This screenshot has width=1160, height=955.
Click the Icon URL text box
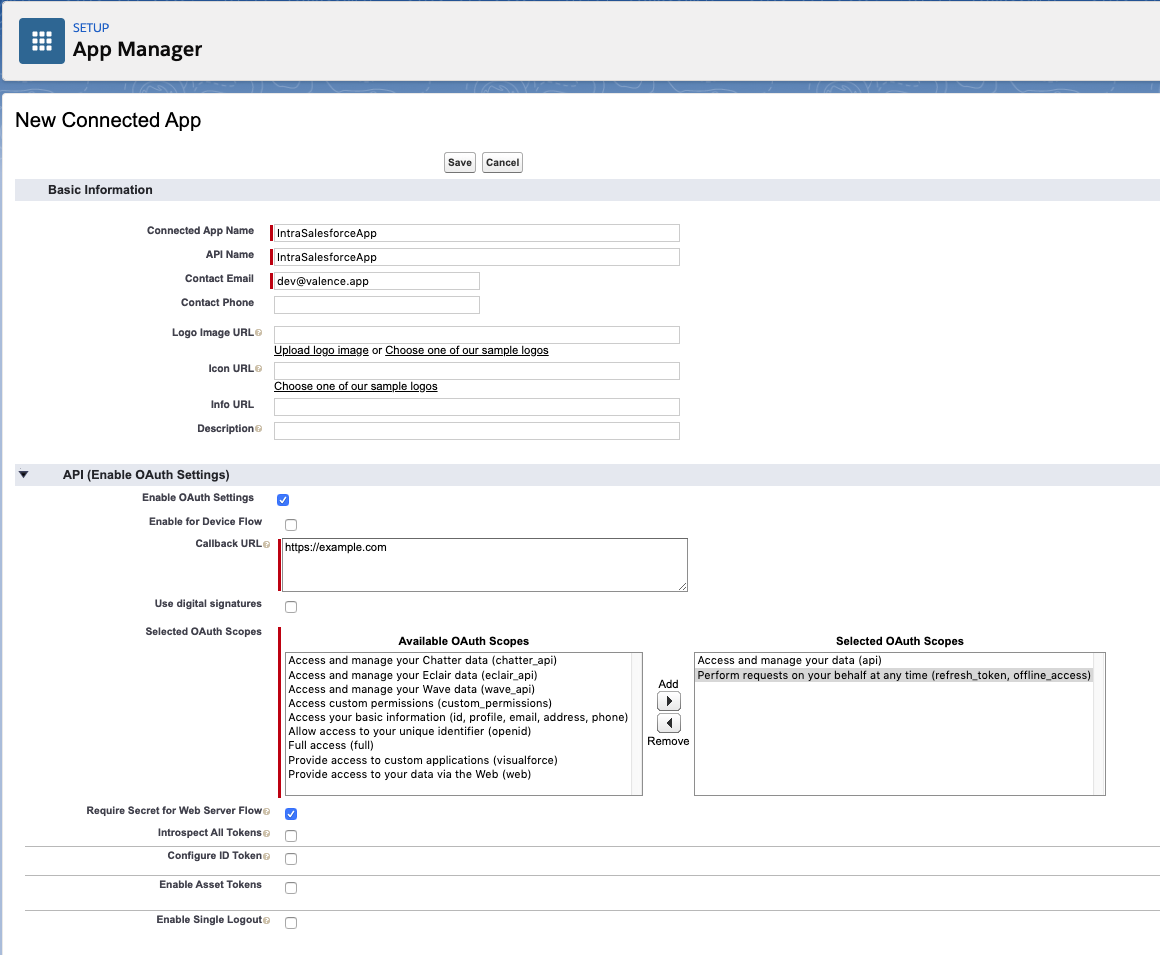click(476, 371)
